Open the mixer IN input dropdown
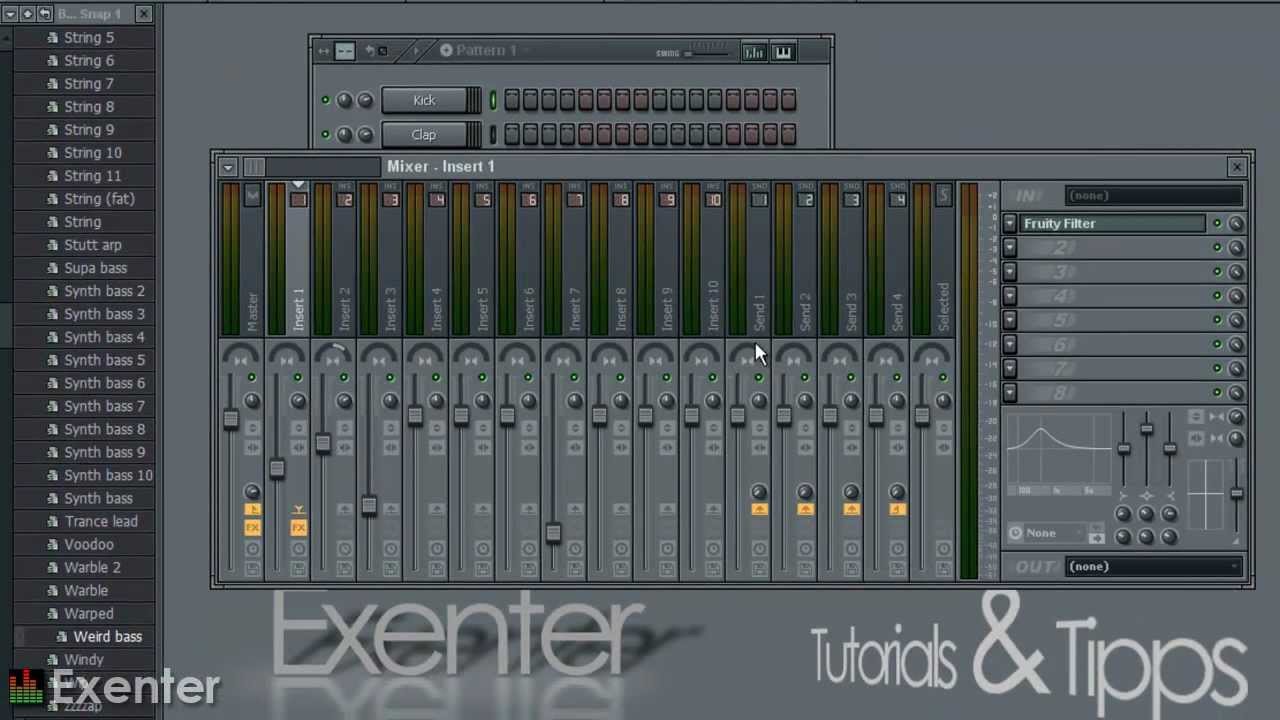Viewport: 1280px width, 720px height. [x=1153, y=196]
